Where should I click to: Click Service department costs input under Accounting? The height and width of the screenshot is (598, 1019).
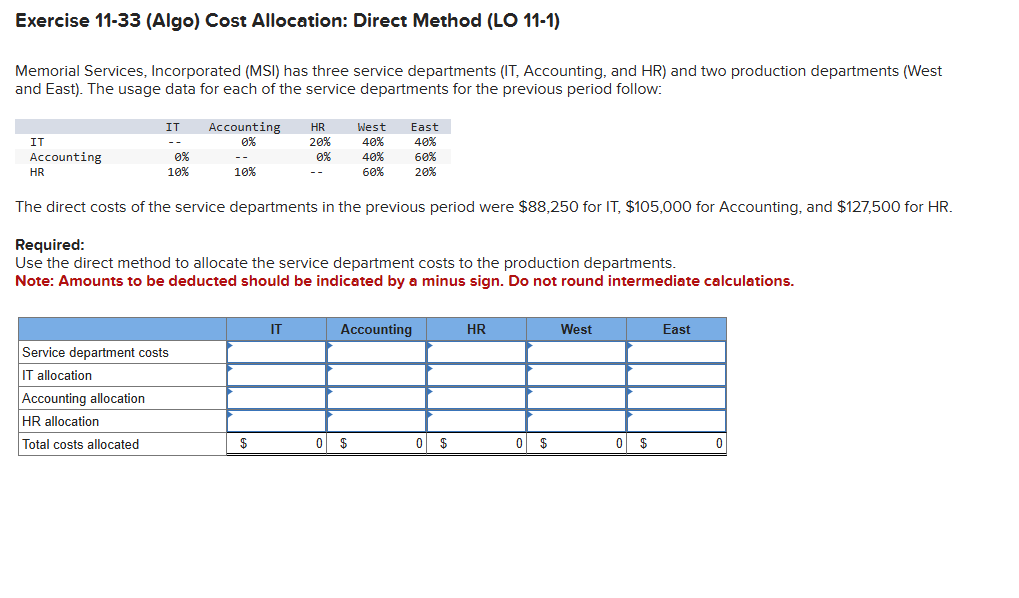[376, 352]
